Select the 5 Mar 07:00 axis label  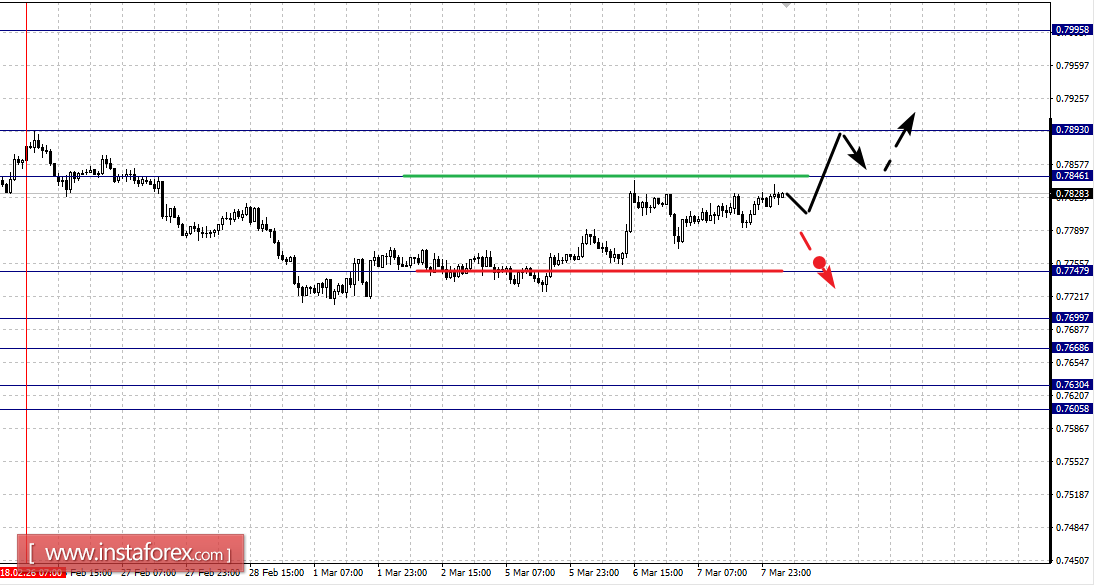[529, 573]
